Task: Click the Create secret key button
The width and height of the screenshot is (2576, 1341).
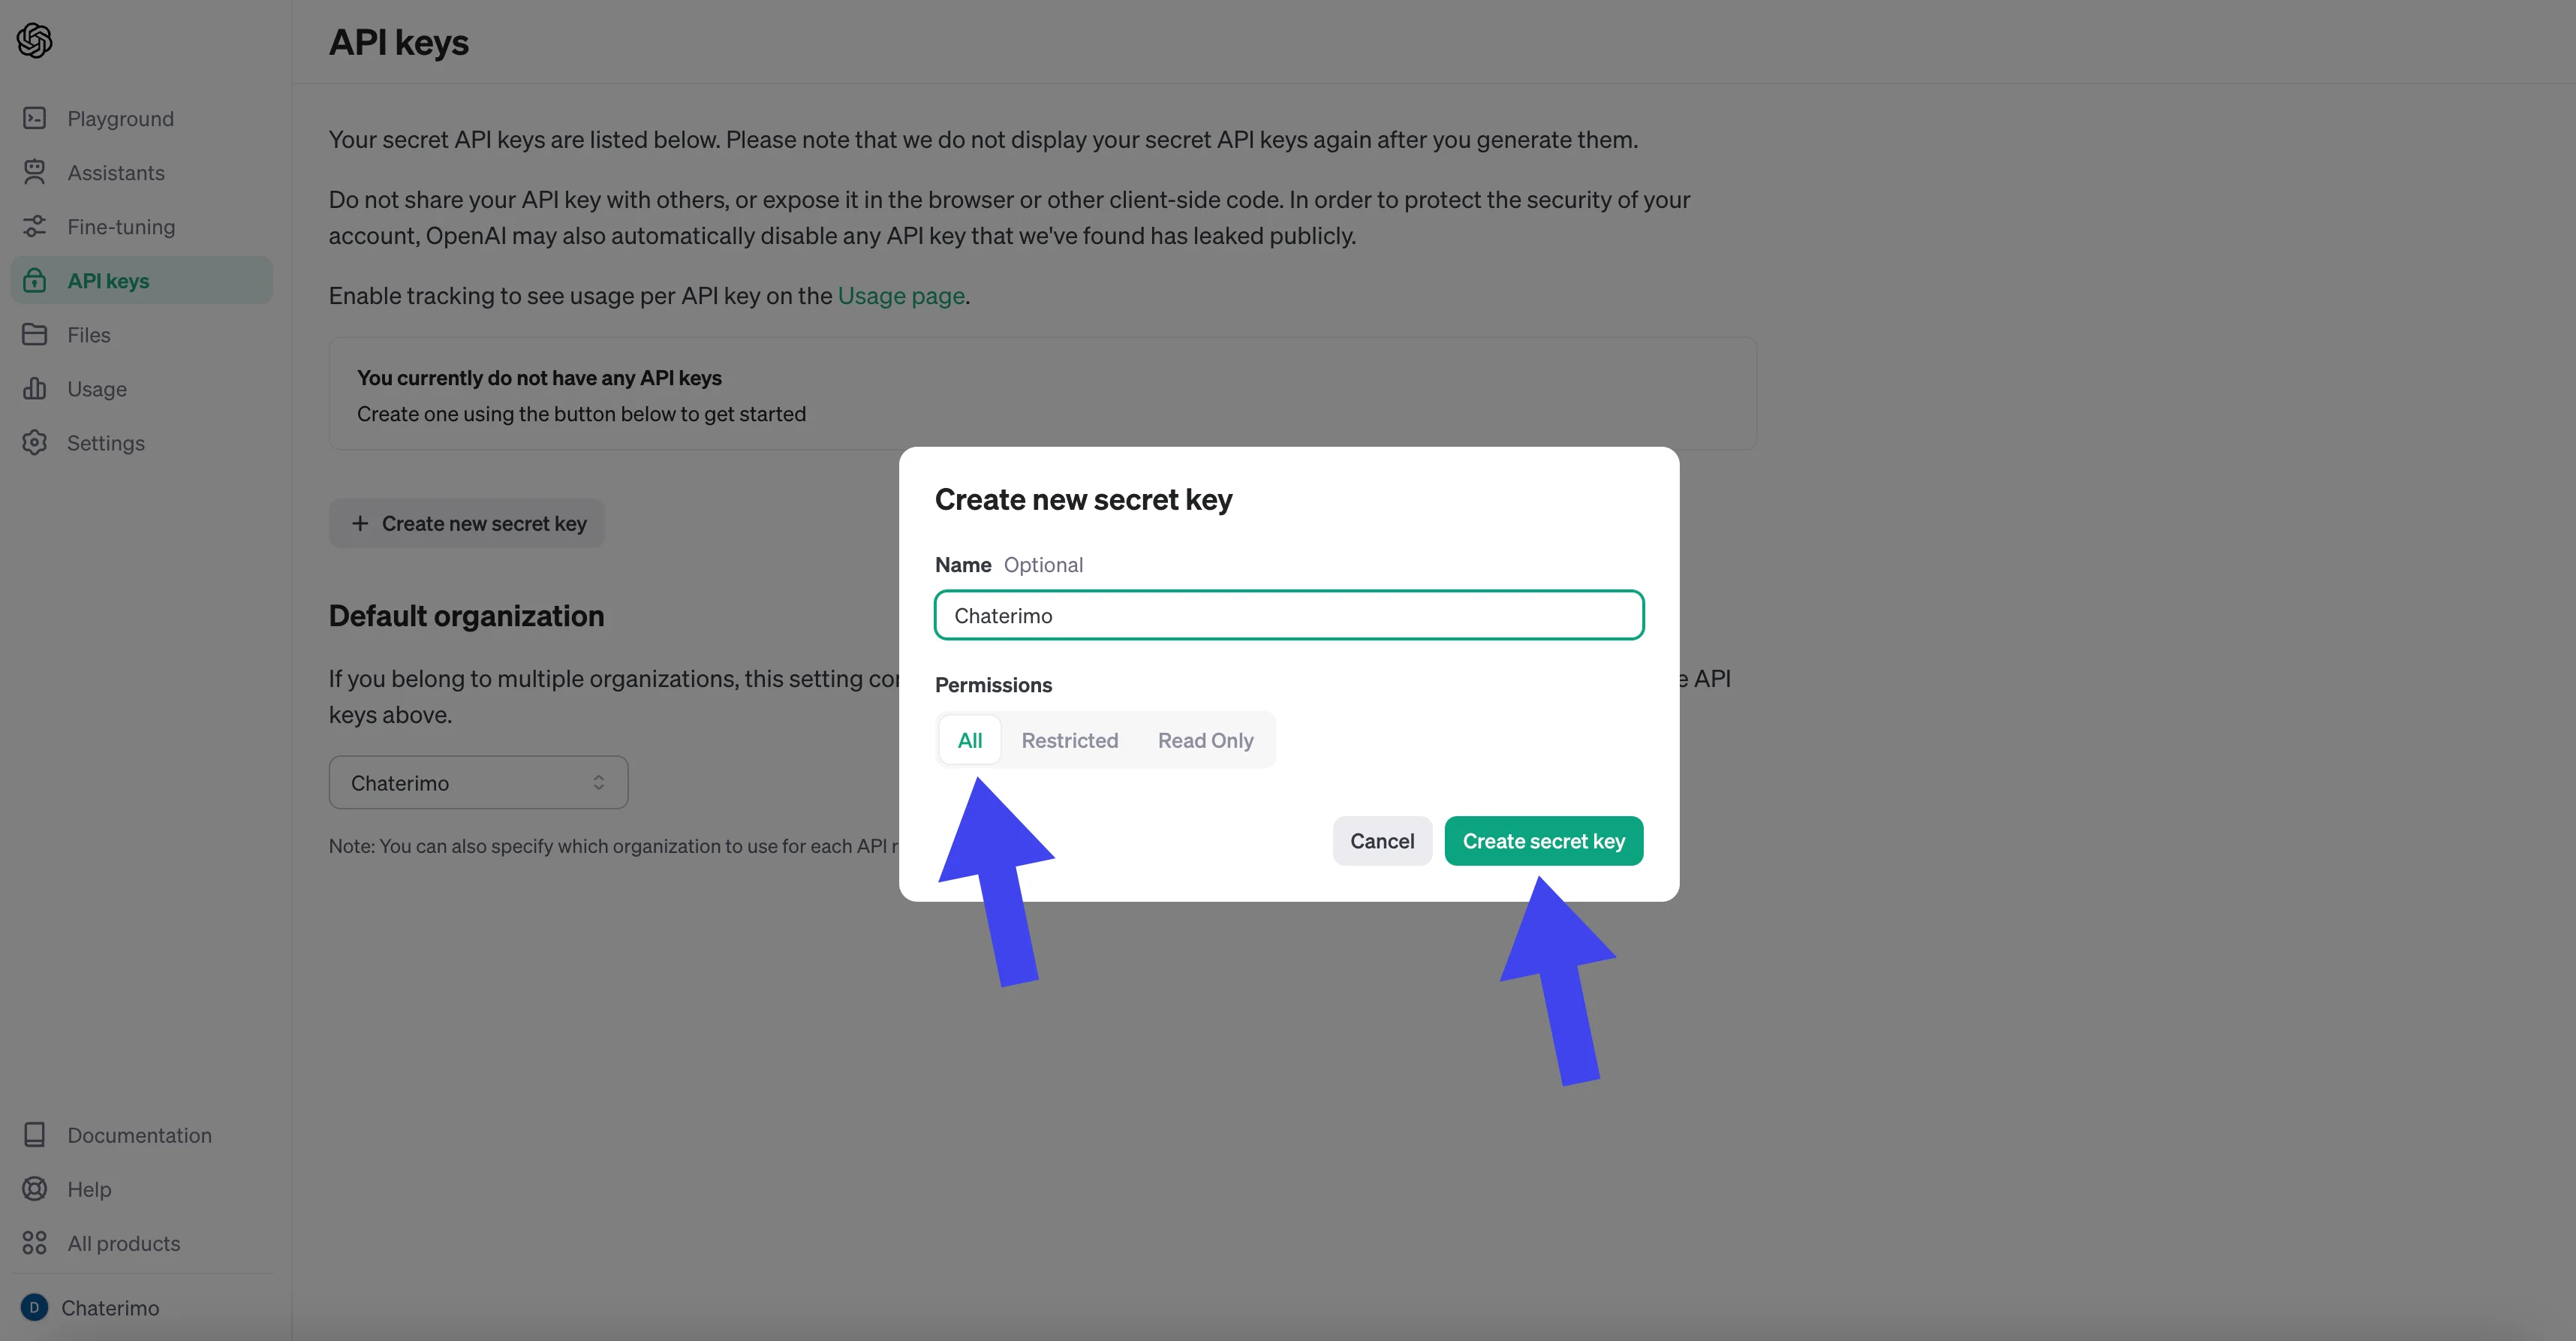Action: pos(1543,840)
